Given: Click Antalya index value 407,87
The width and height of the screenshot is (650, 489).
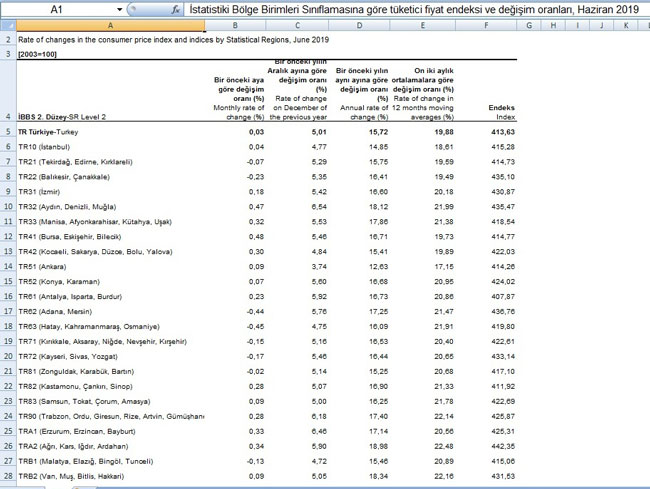Looking at the screenshot, I should (x=503, y=296).
